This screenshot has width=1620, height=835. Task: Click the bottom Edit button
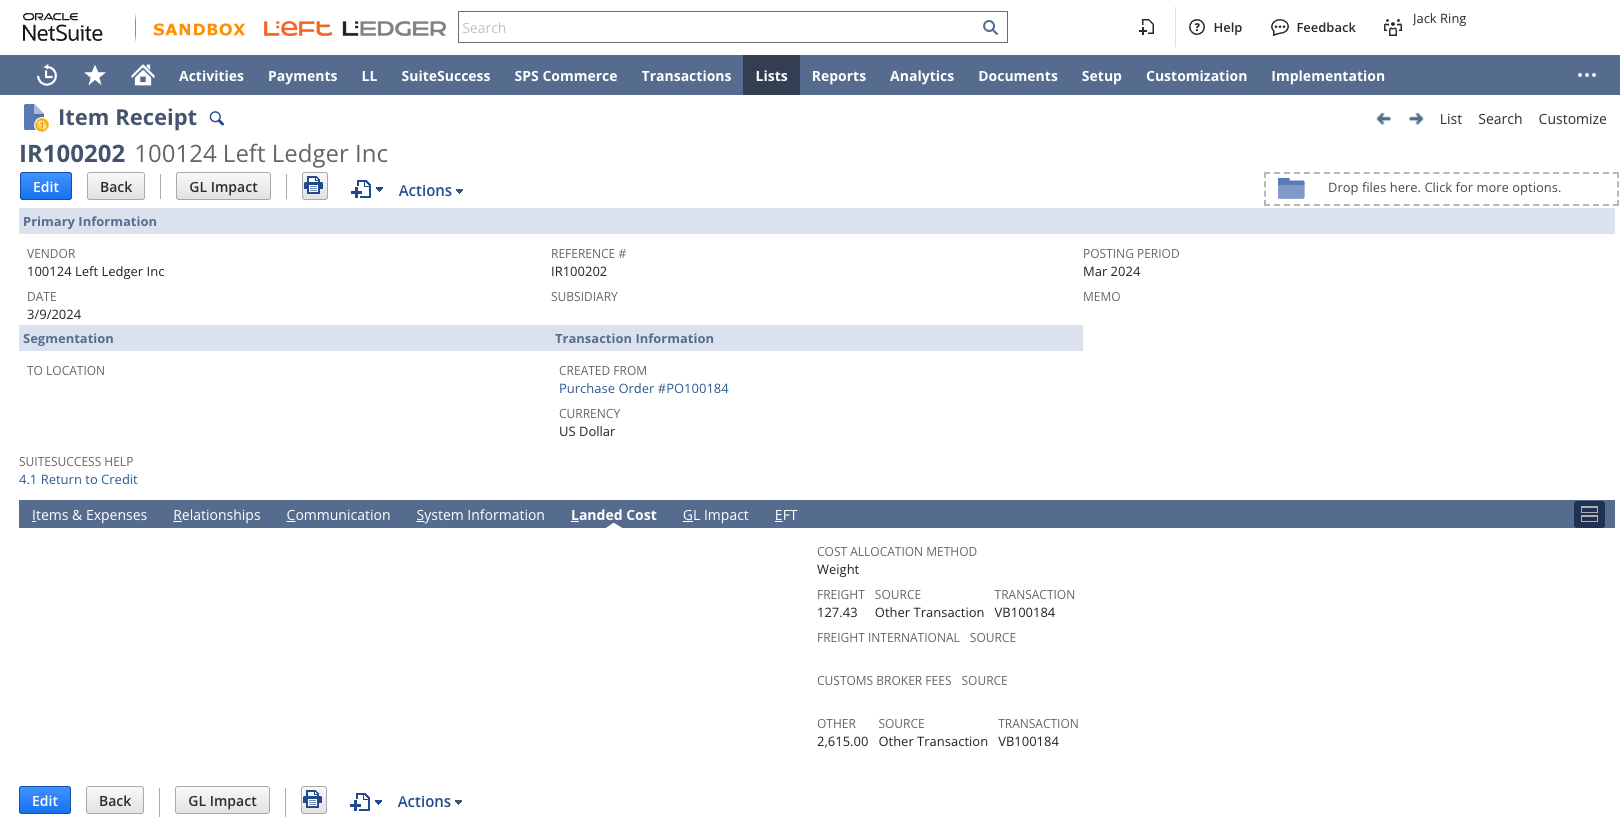[45, 800]
